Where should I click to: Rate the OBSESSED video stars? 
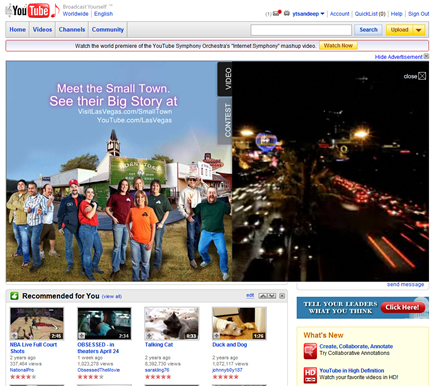[x=91, y=377]
